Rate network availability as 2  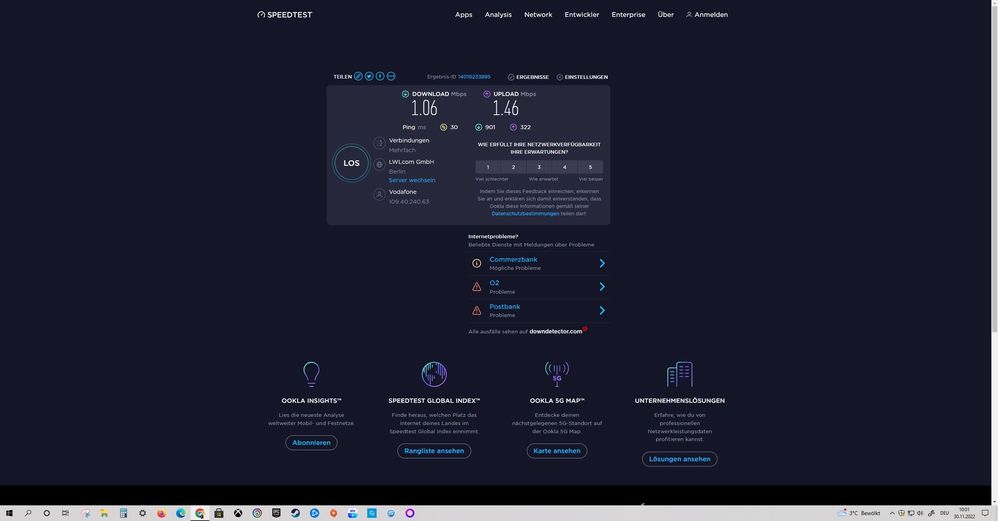pyautogui.click(x=514, y=167)
